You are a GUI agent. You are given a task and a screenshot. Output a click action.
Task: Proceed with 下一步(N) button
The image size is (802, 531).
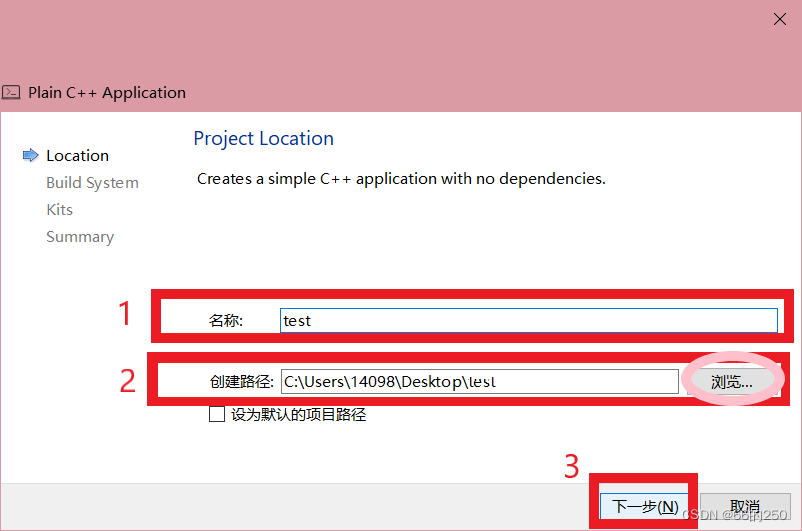tap(644, 506)
